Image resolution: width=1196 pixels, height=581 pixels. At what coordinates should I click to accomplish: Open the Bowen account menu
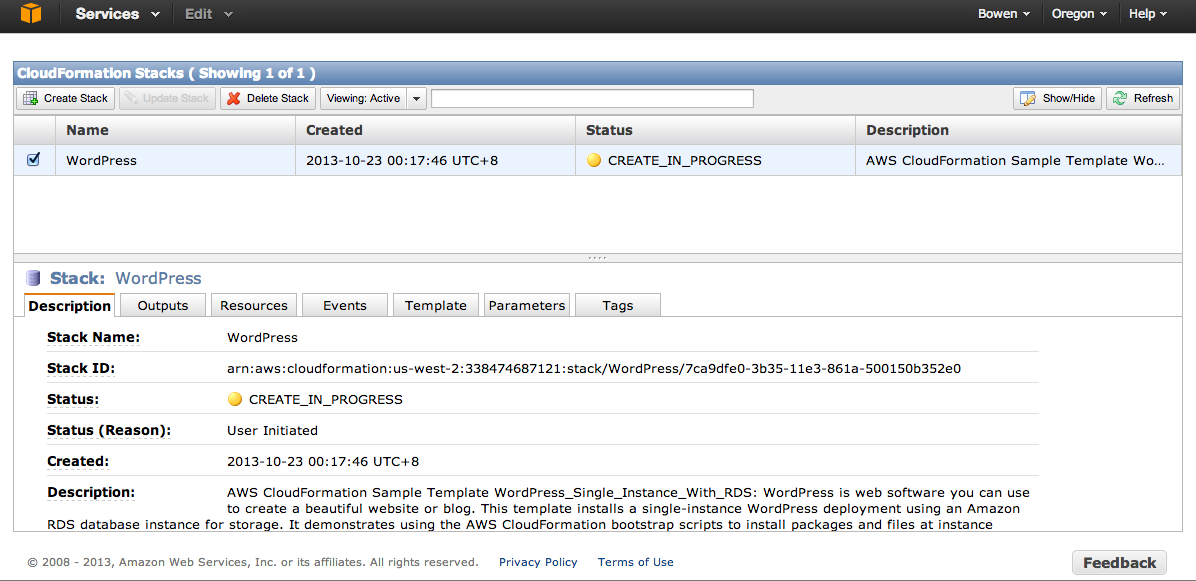click(x=1004, y=14)
